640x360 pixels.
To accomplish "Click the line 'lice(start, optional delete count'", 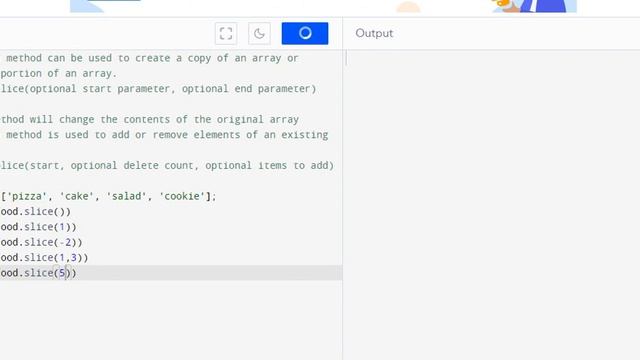I will (167, 166).
